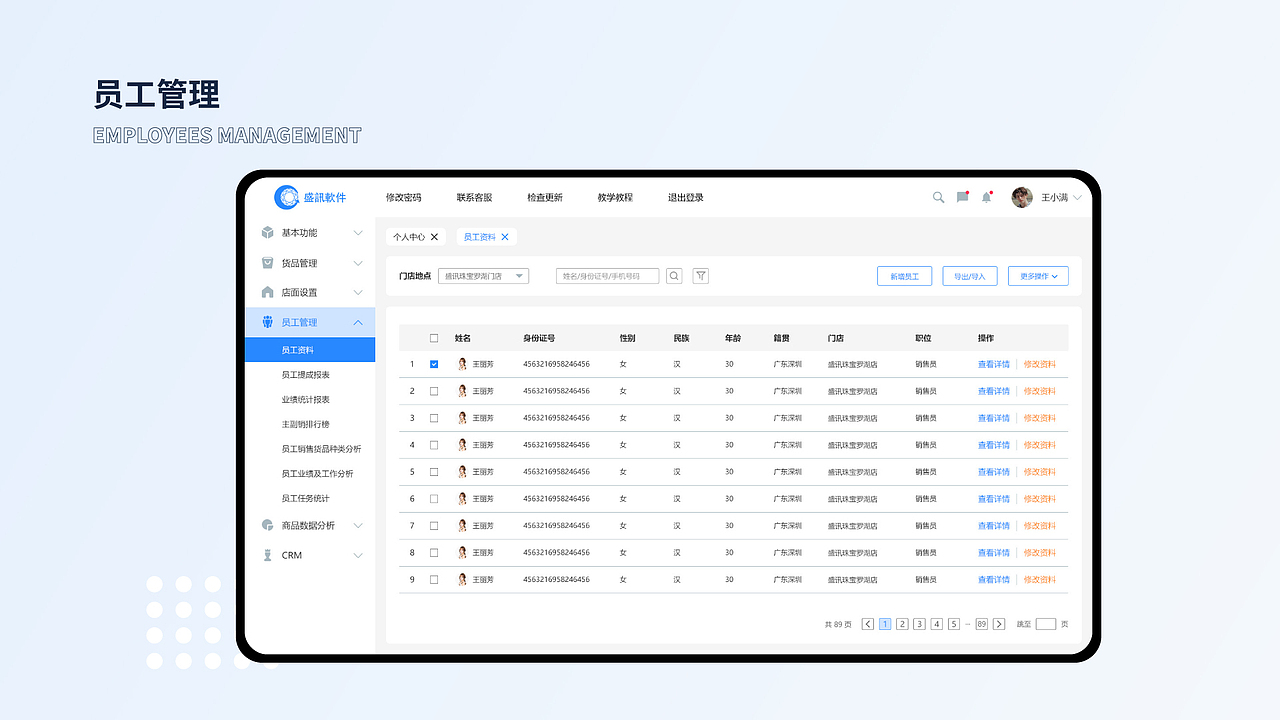
Task: Toggle the select-all header checkbox
Action: tap(434, 338)
